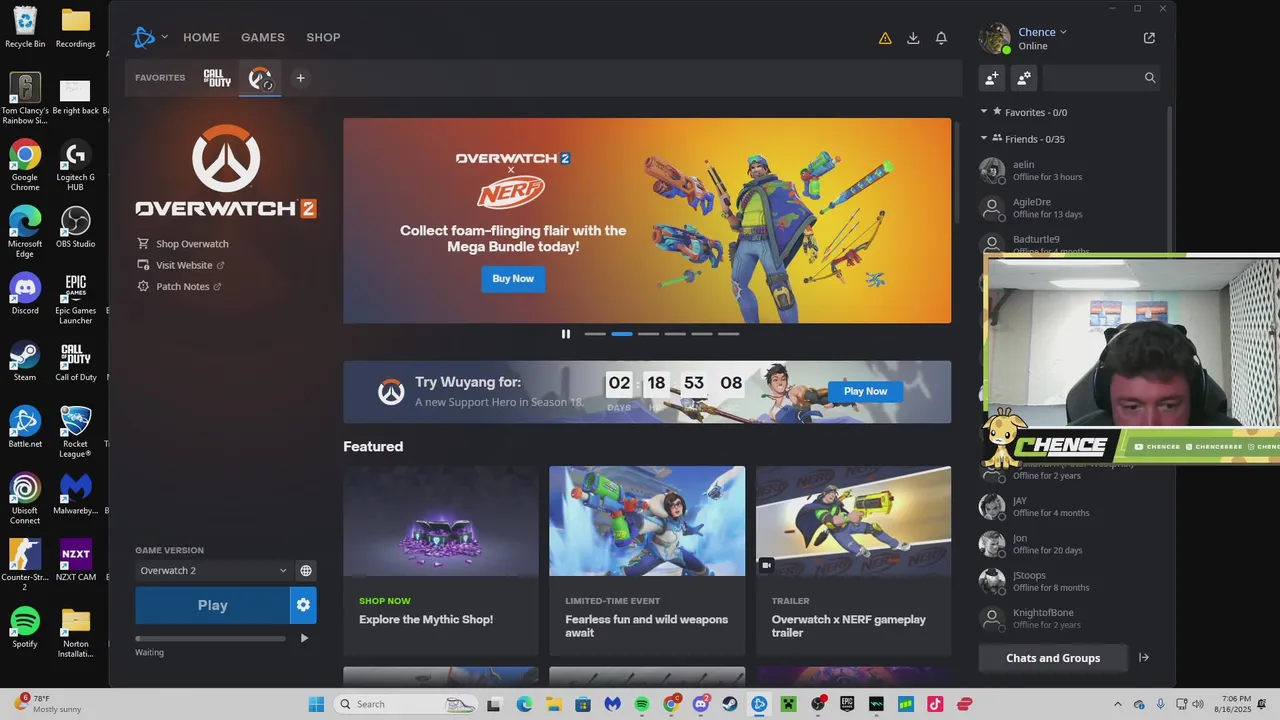Open Spotify desktop shortcut
The height and width of the screenshot is (720, 1280).
pos(25,627)
